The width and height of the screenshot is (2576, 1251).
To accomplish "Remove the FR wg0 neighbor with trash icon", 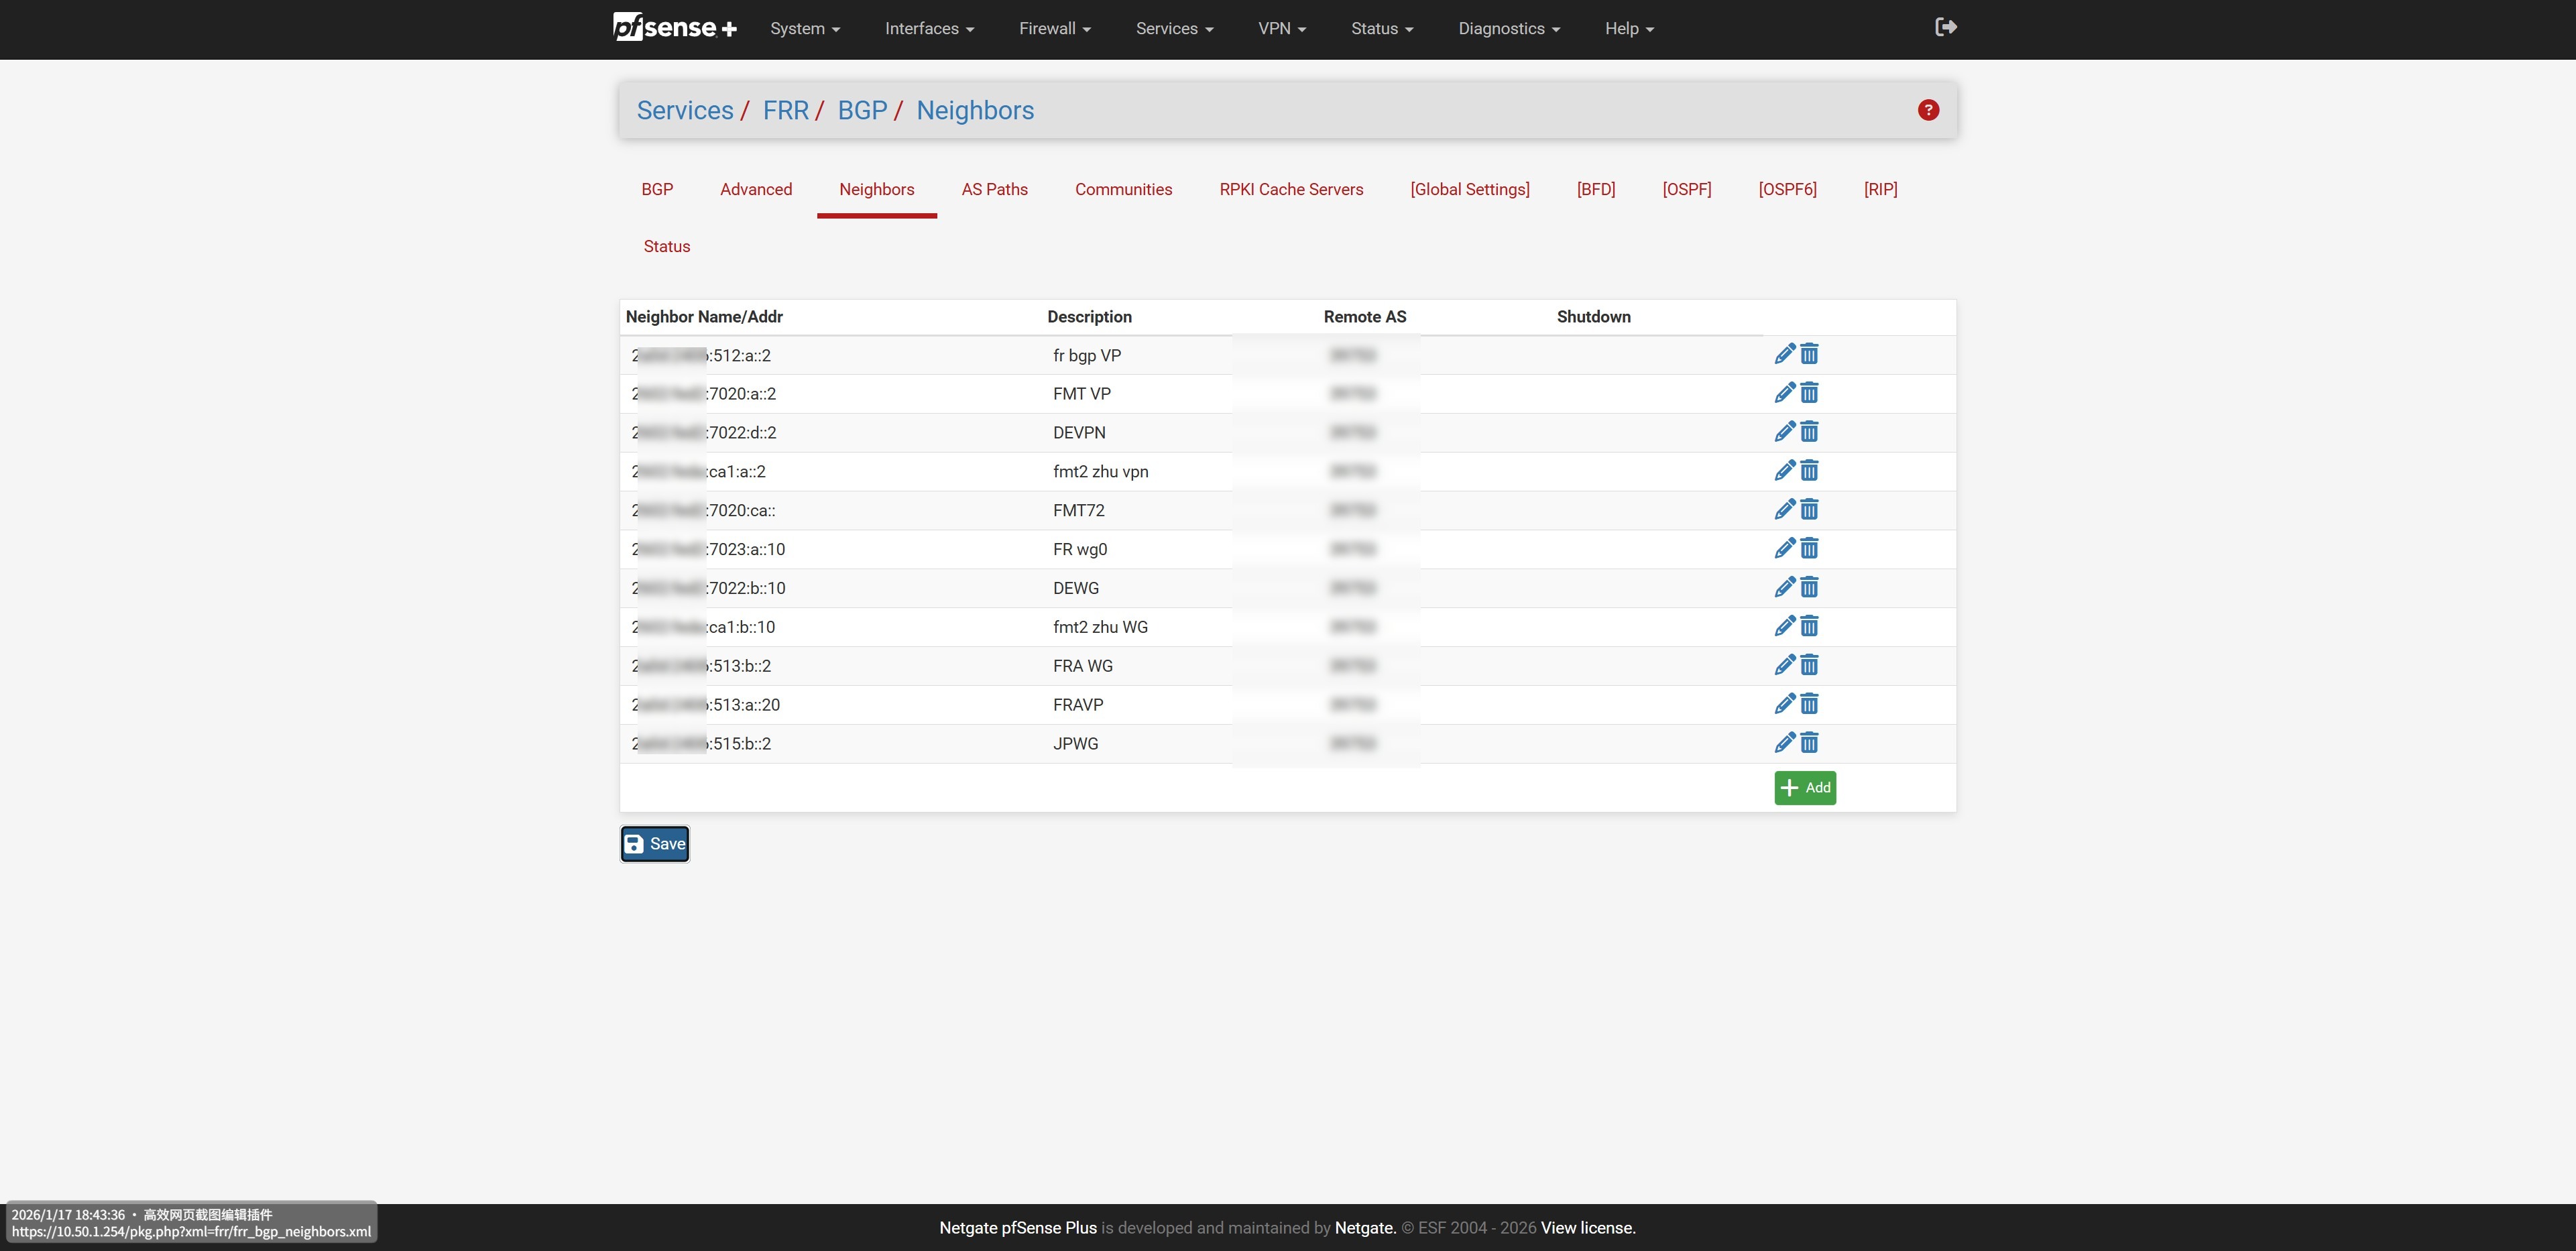I will point(1809,549).
